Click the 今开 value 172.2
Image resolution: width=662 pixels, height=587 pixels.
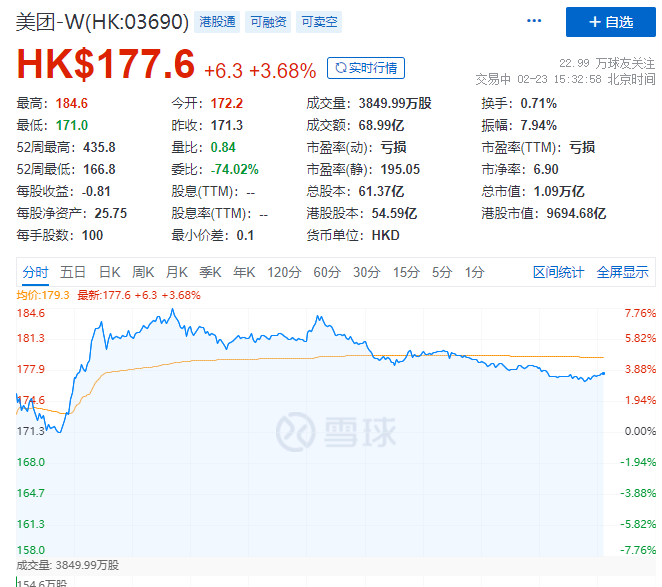click(x=227, y=103)
